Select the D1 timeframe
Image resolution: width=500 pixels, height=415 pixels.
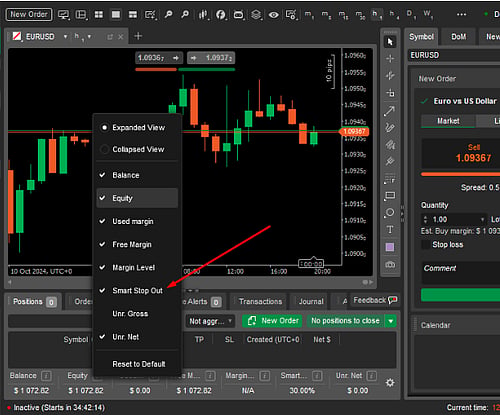(x=410, y=14)
